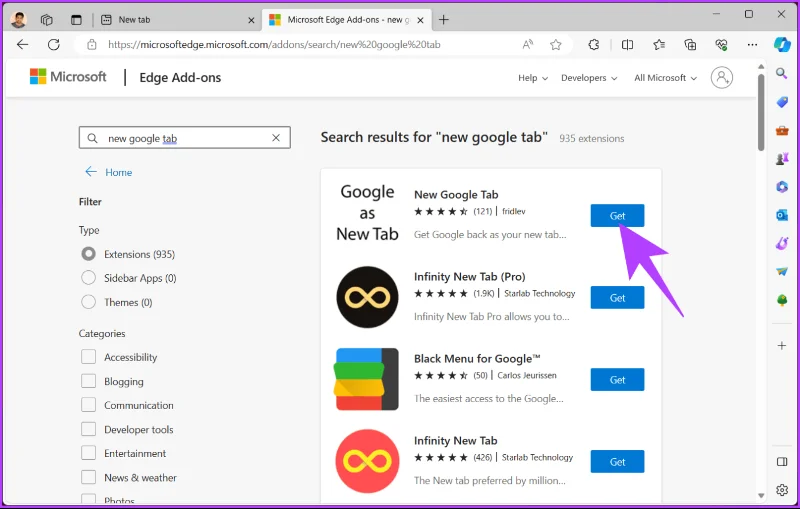
Task: Open sidebar Games chess icon
Action: coord(782,159)
